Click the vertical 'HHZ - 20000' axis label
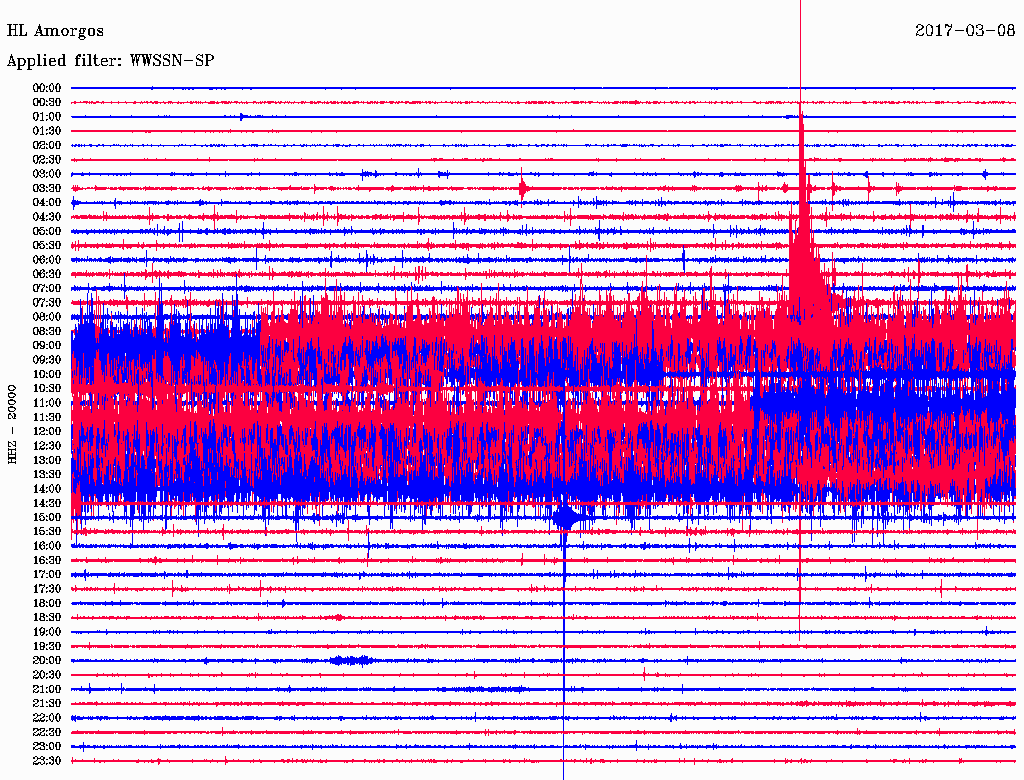This screenshot has height=780, width=1024. pos(12,424)
